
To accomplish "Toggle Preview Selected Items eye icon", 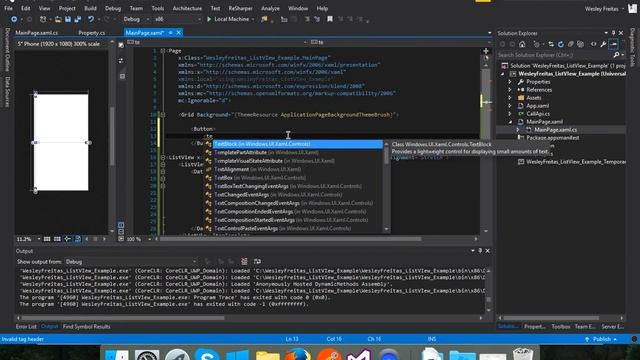I will (593, 44).
